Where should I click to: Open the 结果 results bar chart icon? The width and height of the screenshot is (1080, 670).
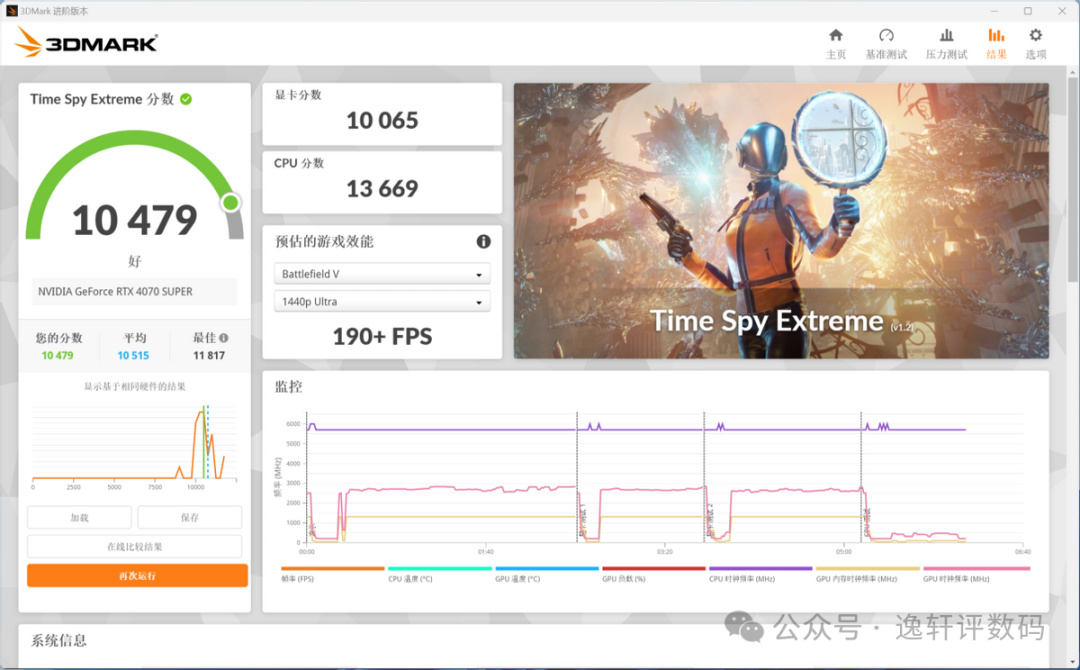tap(996, 35)
